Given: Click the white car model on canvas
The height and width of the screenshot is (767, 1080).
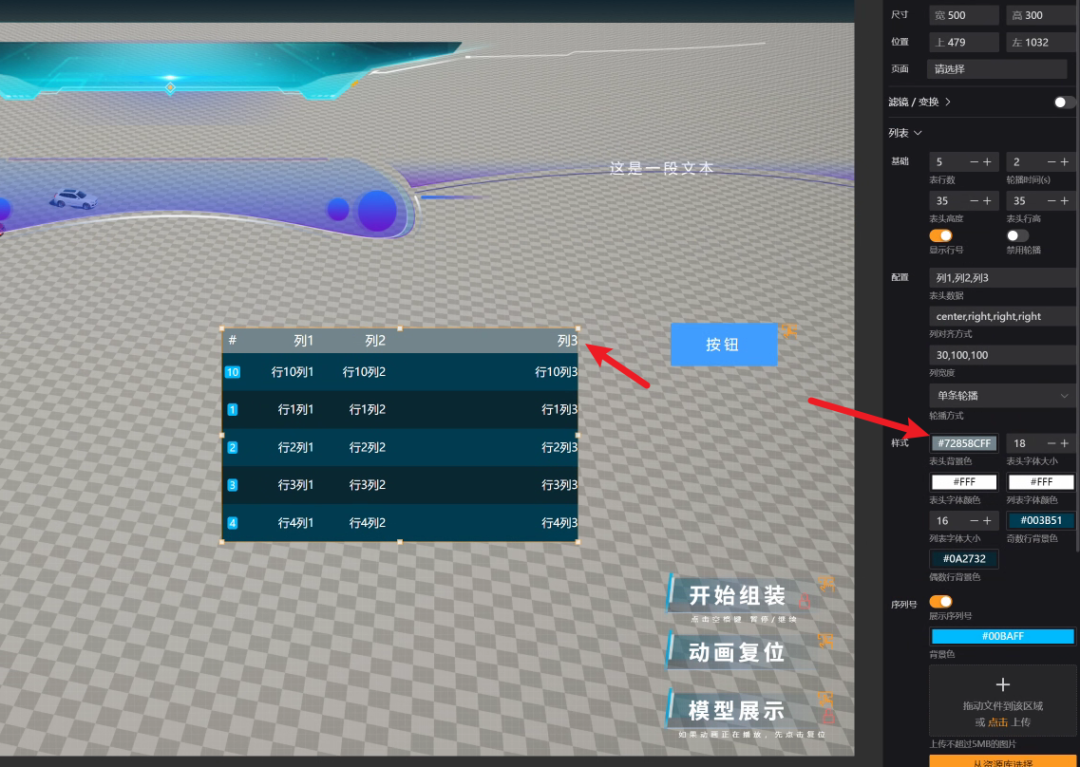Looking at the screenshot, I should (x=74, y=198).
